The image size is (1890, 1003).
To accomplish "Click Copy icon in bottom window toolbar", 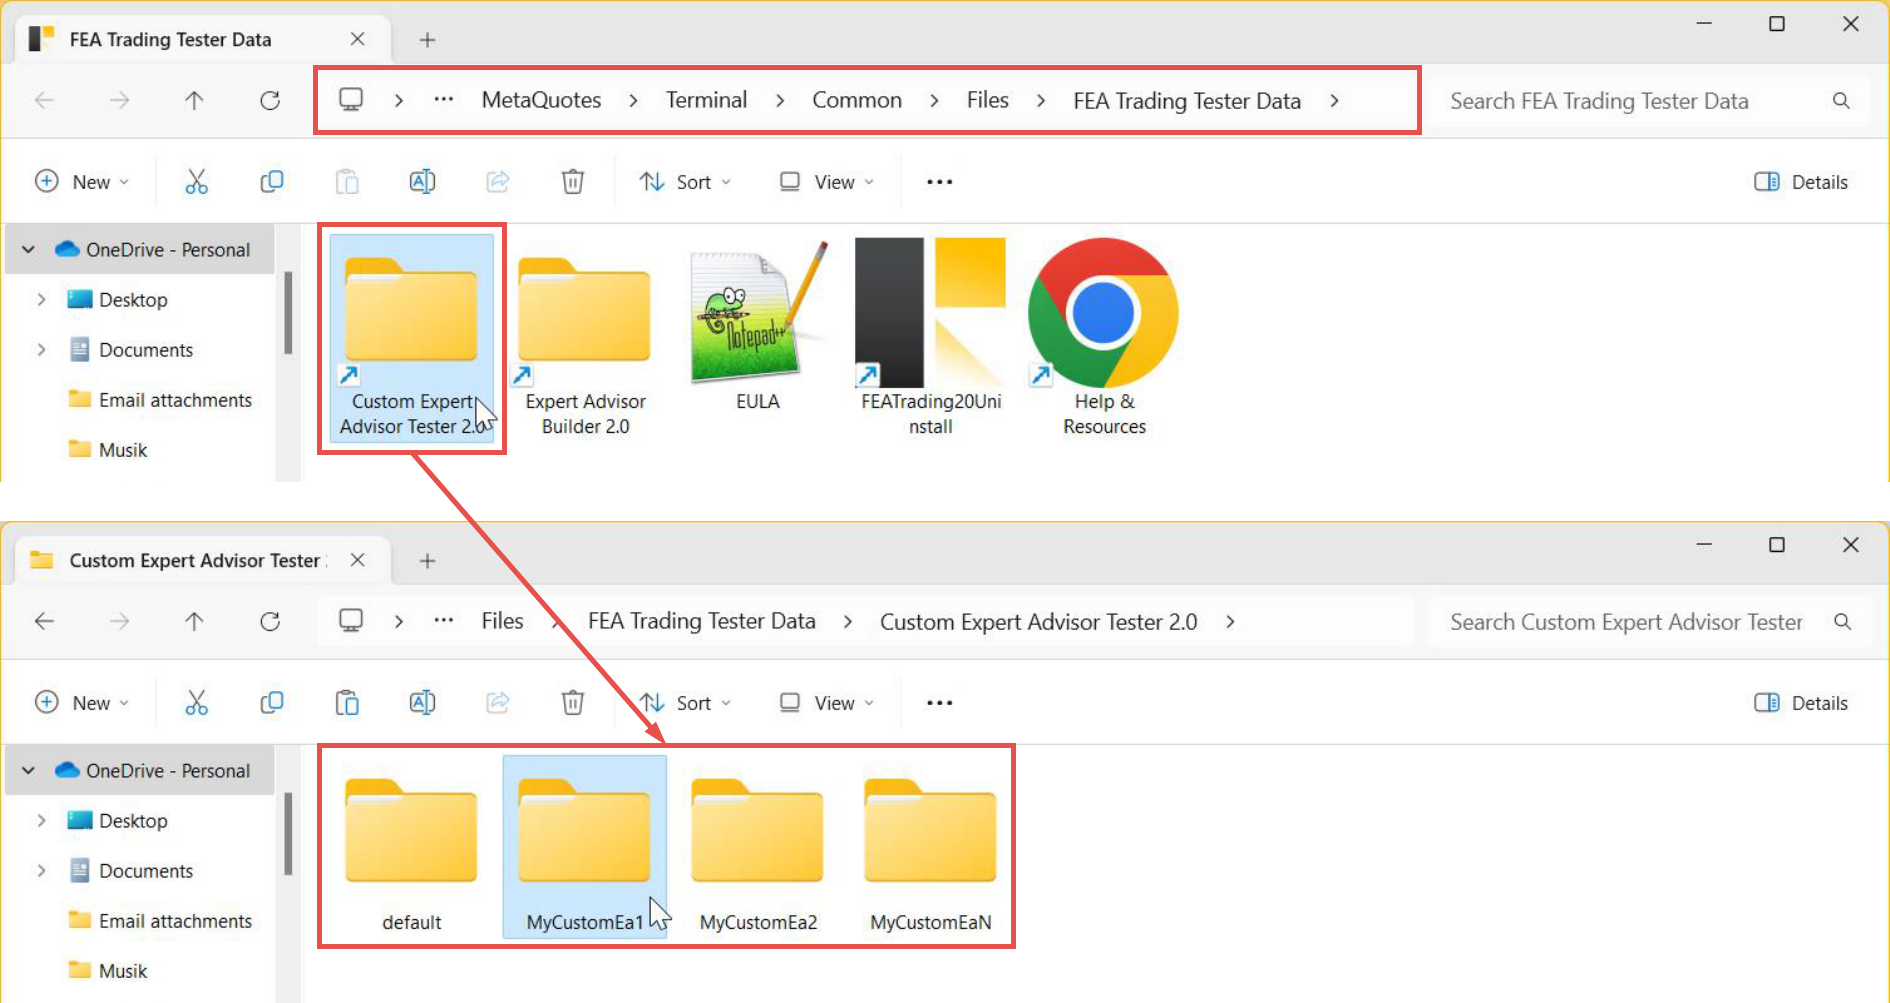I will (271, 703).
